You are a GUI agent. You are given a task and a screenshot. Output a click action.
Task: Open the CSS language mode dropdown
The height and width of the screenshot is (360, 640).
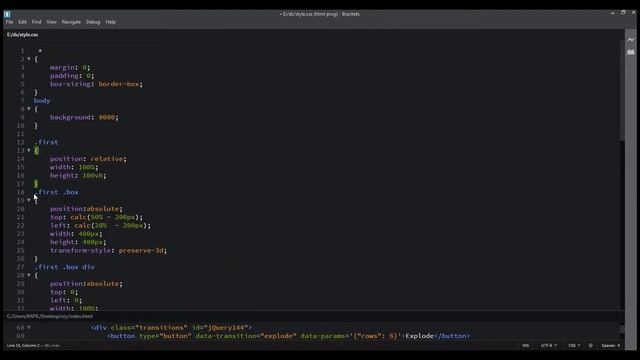pyautogui.click(x=574, y=346)
